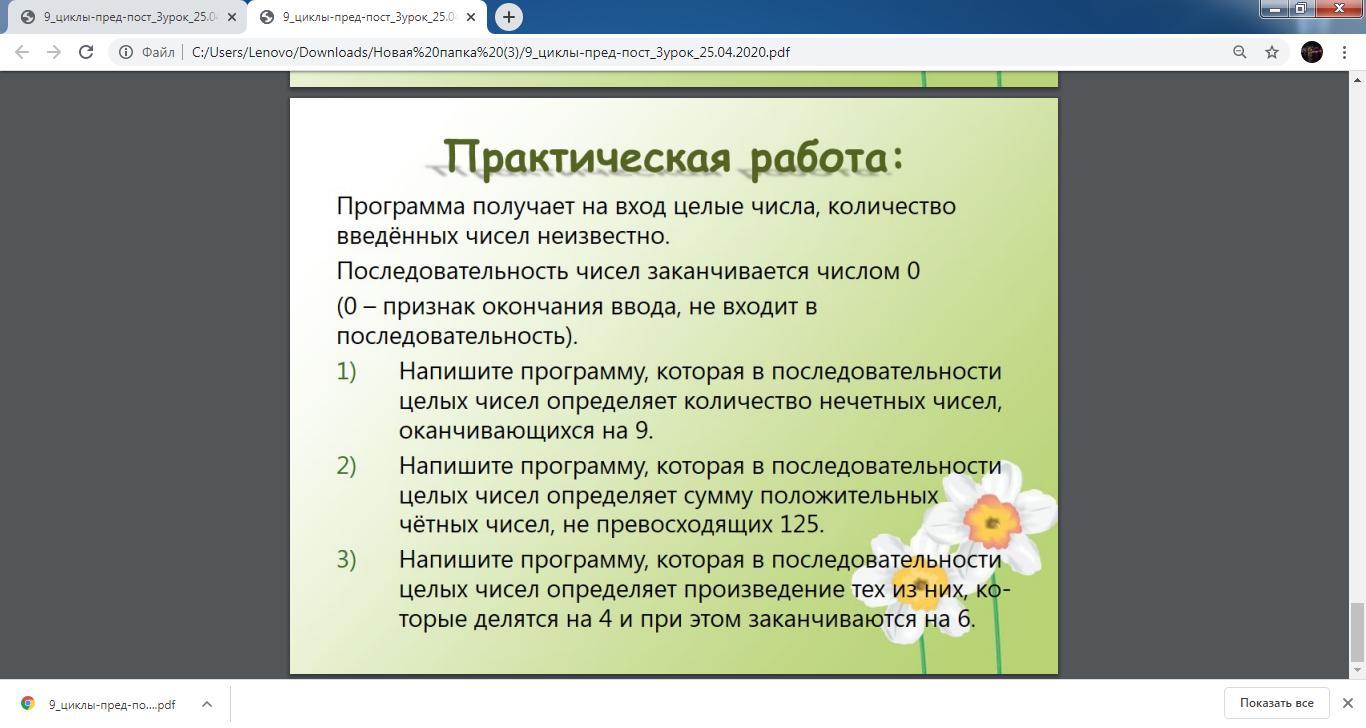Click the Показать все downloads button
Image resolution: width=1366 pixels, height=728 pixels.
pos(1276,703)
